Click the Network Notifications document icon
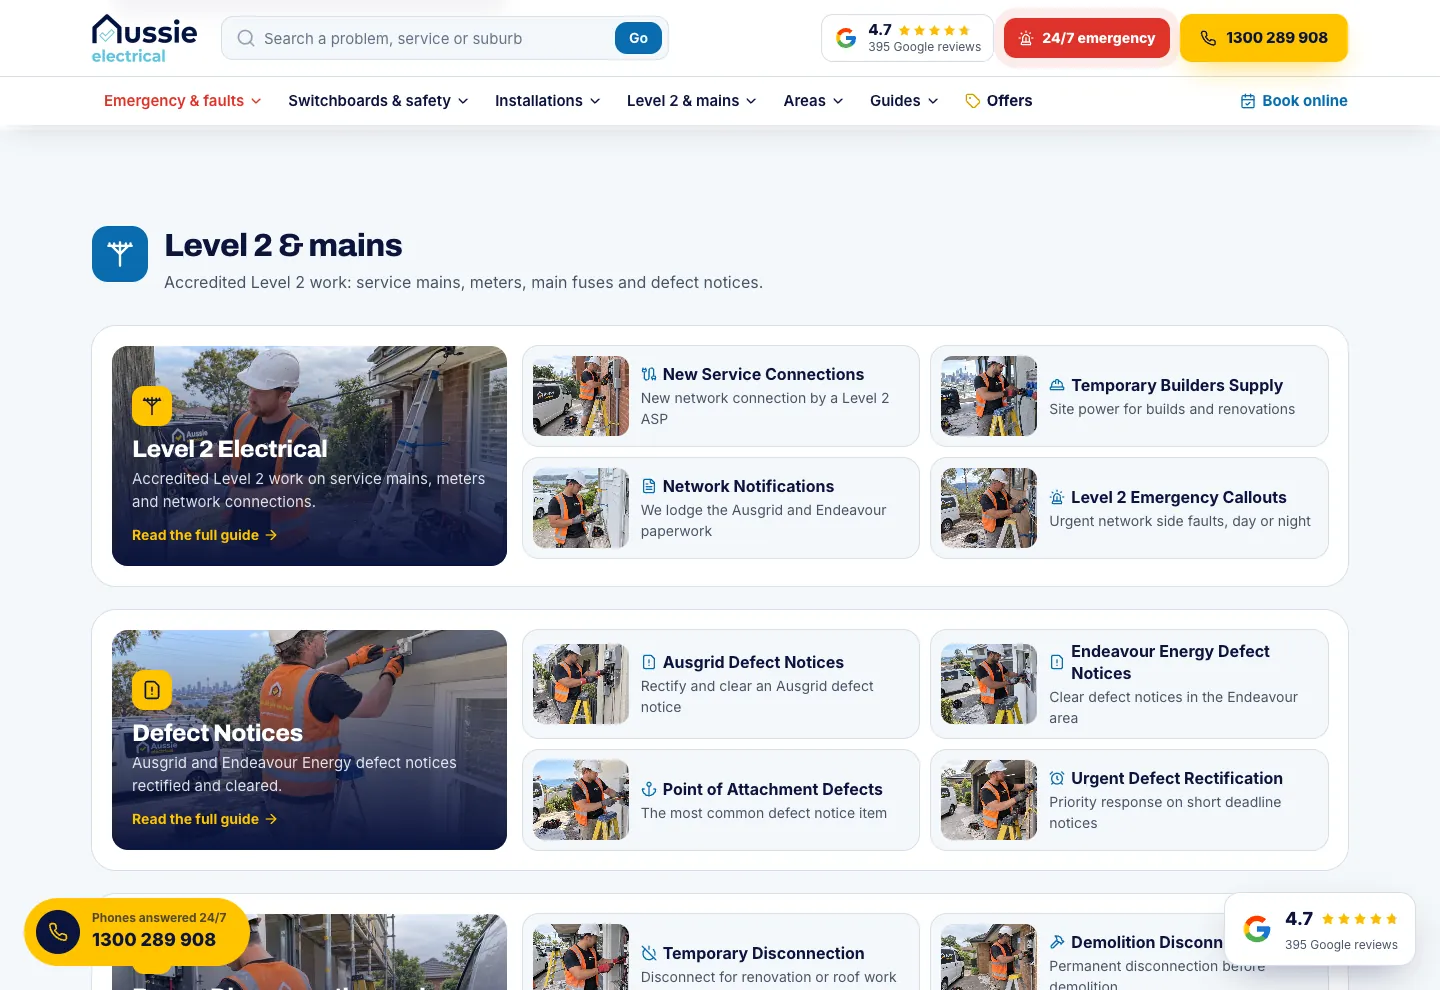This screenshot has height=990, width=1440. 649,486
